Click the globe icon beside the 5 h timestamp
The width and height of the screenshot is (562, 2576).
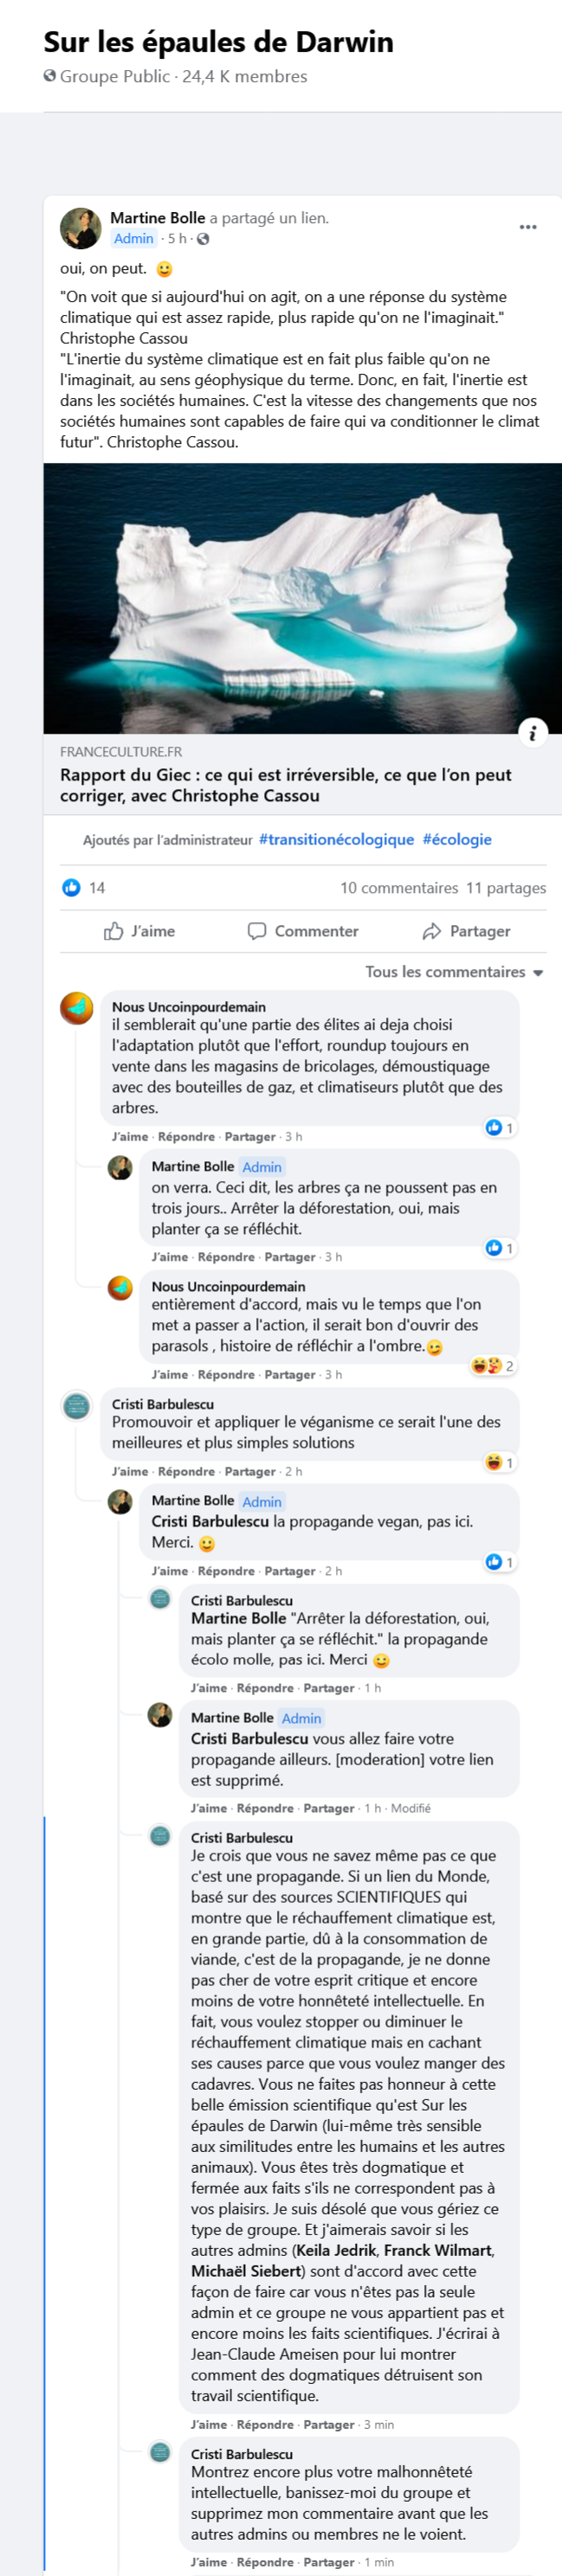pos(203,239)
